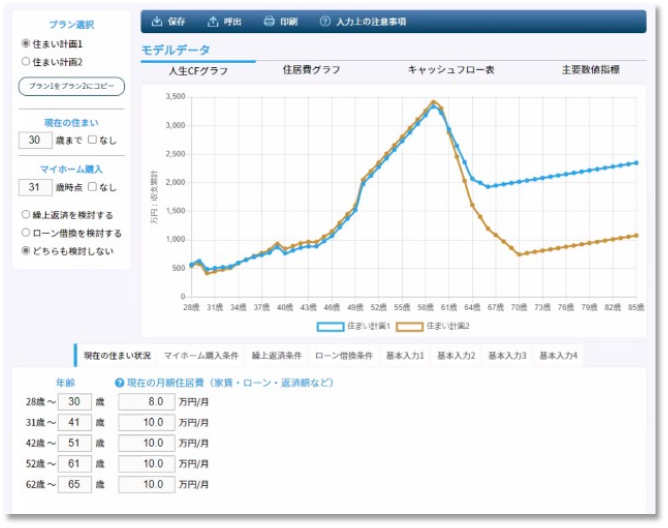Choose ローン借換を検討する option
The image size is (668, 528).
26,233
